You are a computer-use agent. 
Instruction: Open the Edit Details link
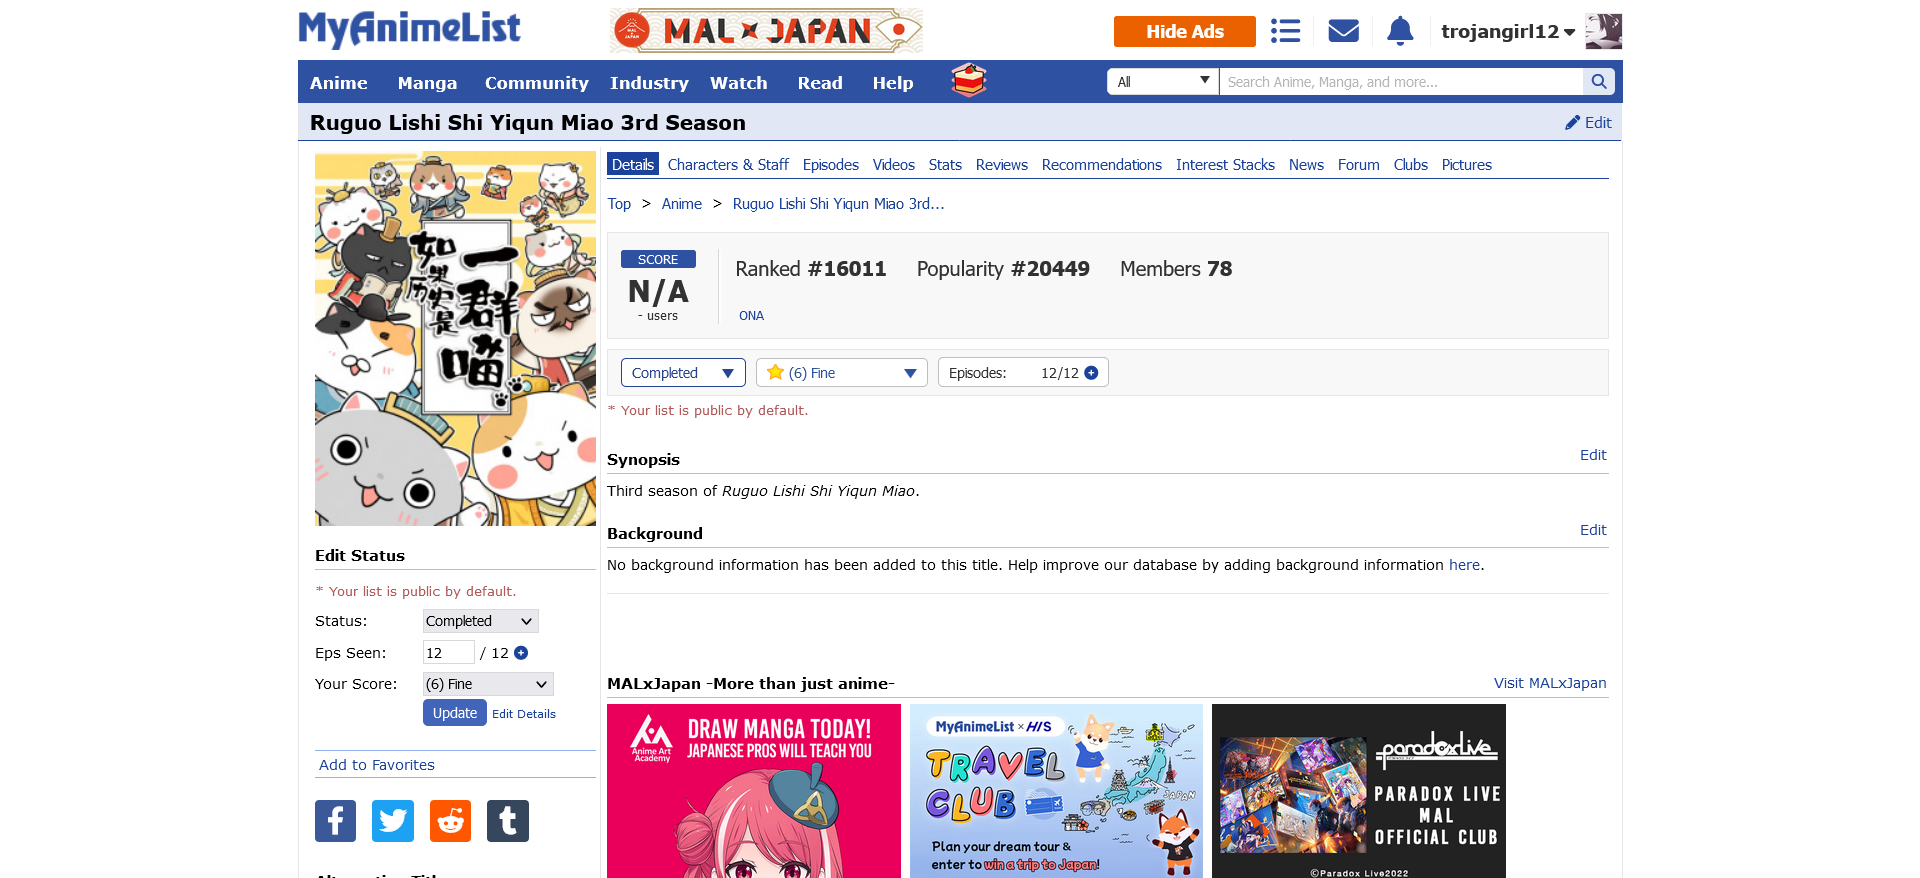coord(524,714)
